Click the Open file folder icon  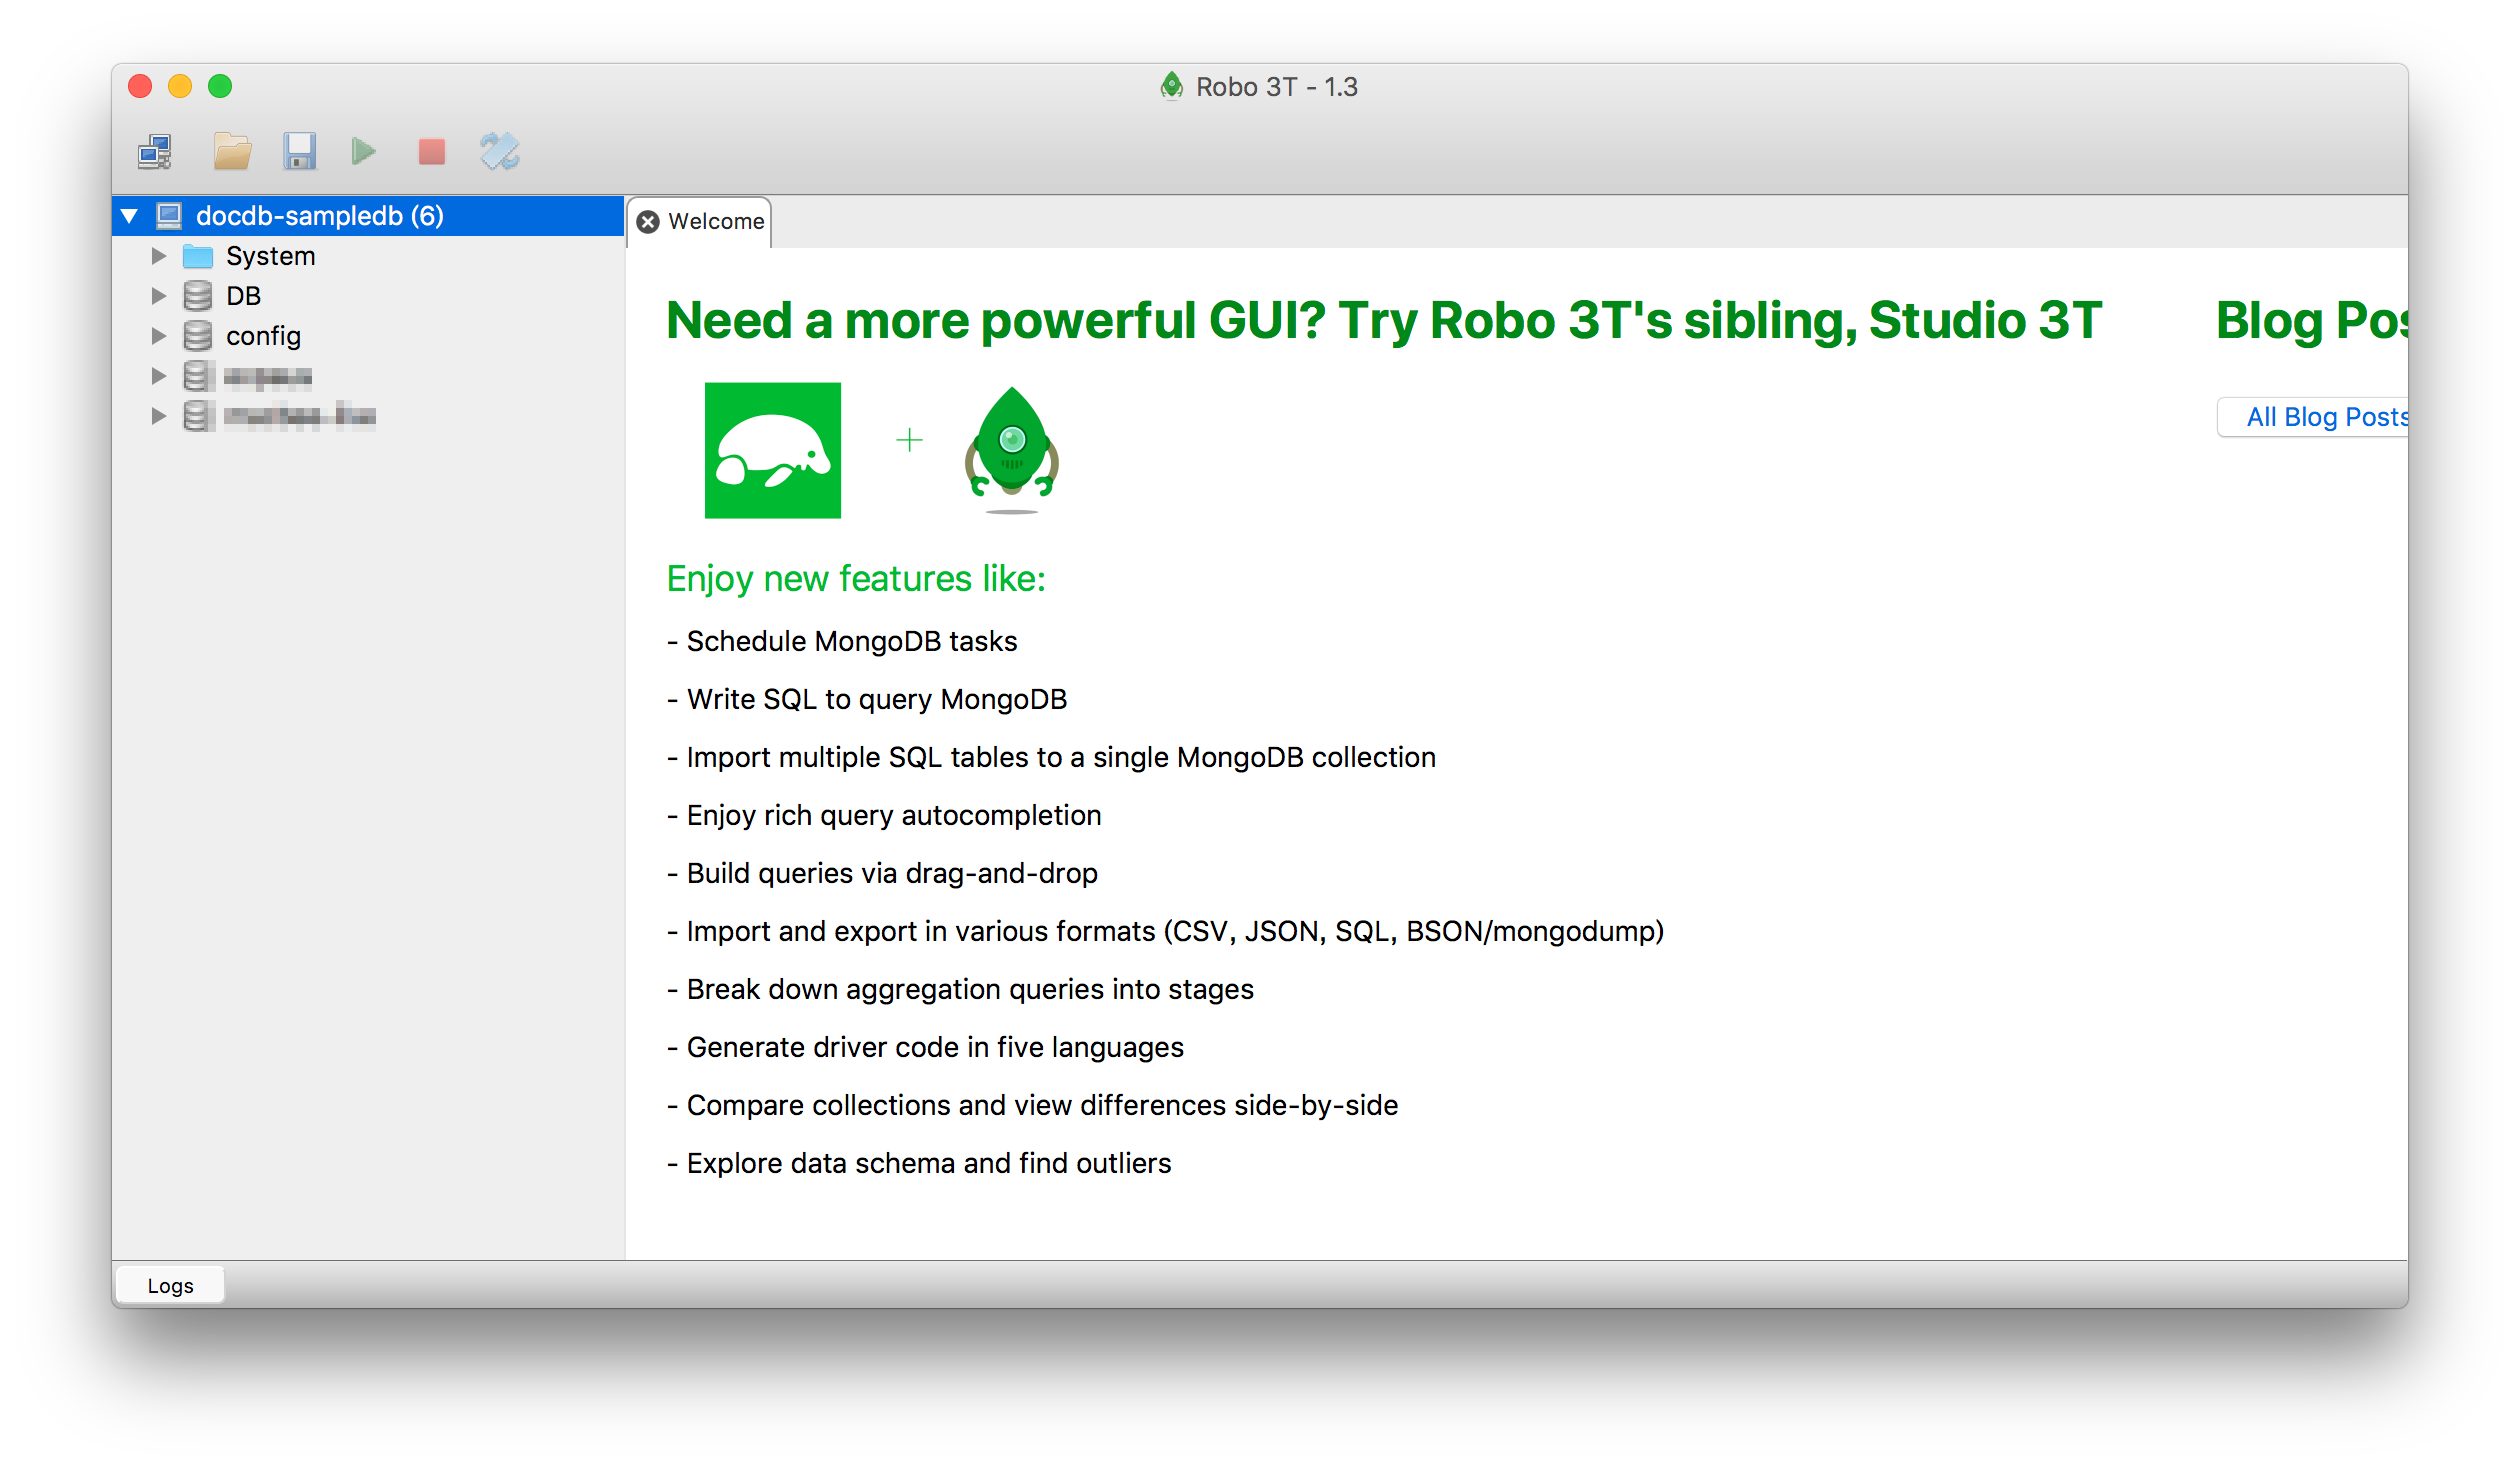[x=232, y=152]
